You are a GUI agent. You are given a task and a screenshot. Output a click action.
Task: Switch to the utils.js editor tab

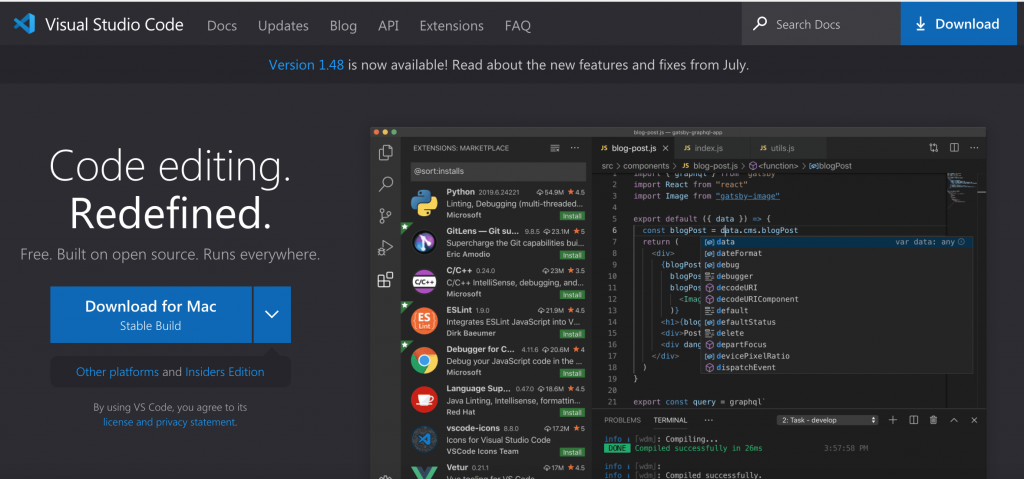click(788, 148)
